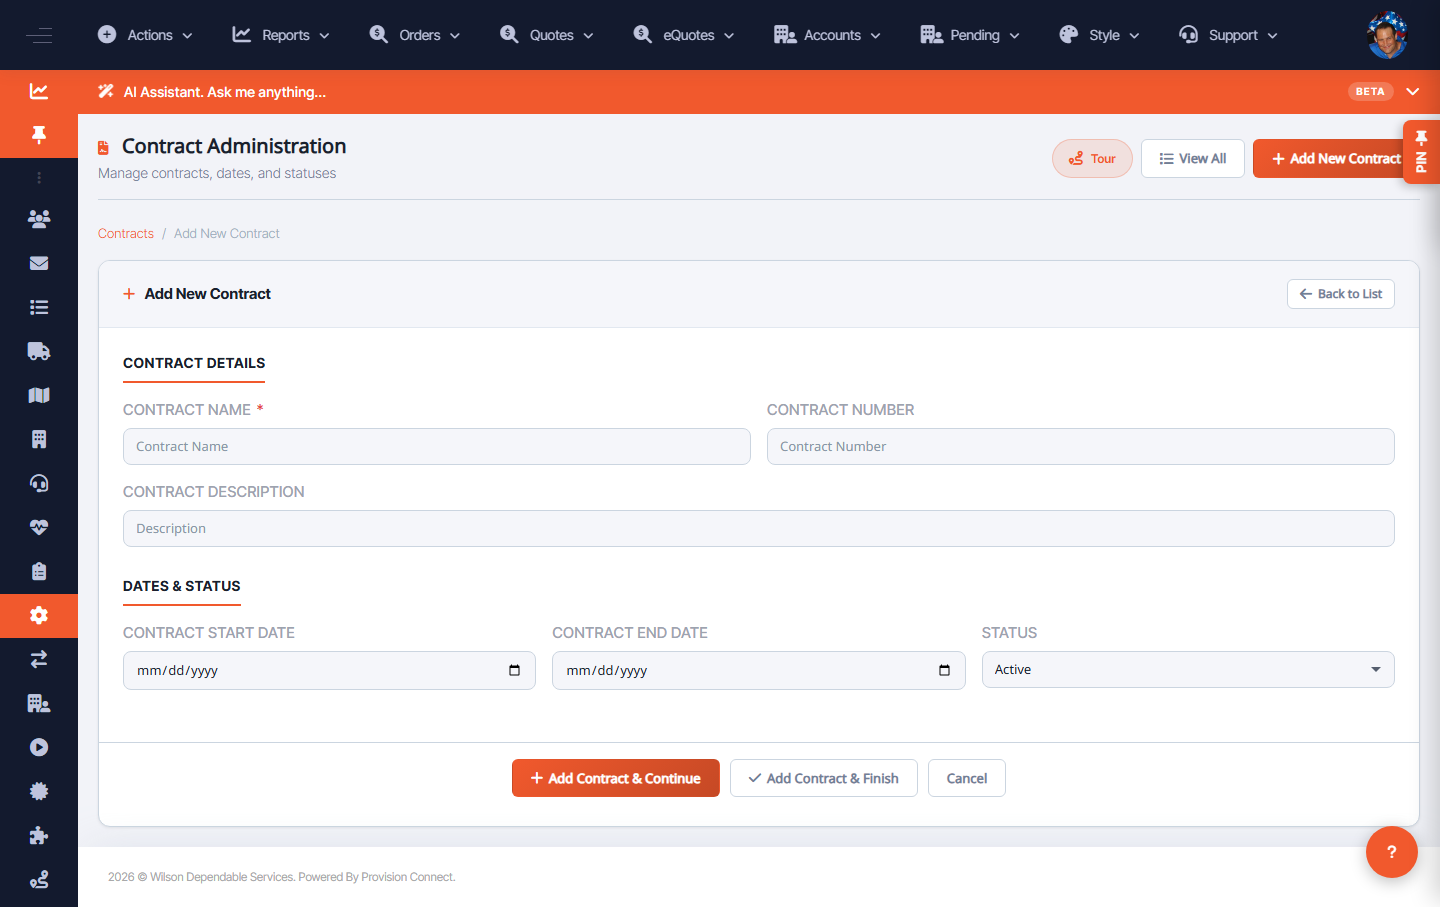Open the headset support sidebar icon
Screen dimensions: 1440x907
(39, 483)
